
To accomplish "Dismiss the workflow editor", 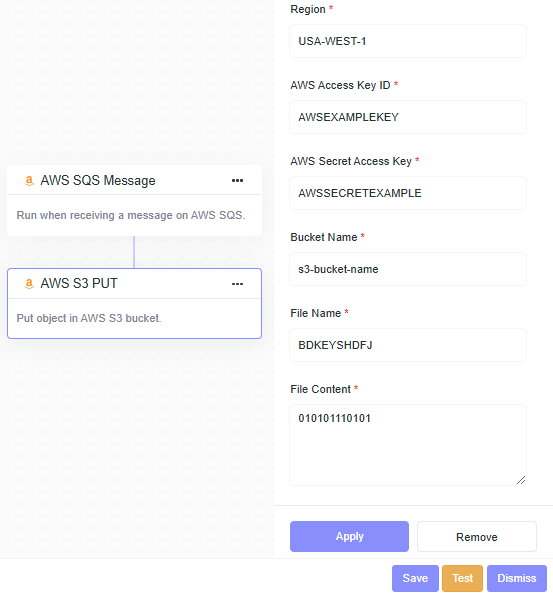I will coord(517,578).
